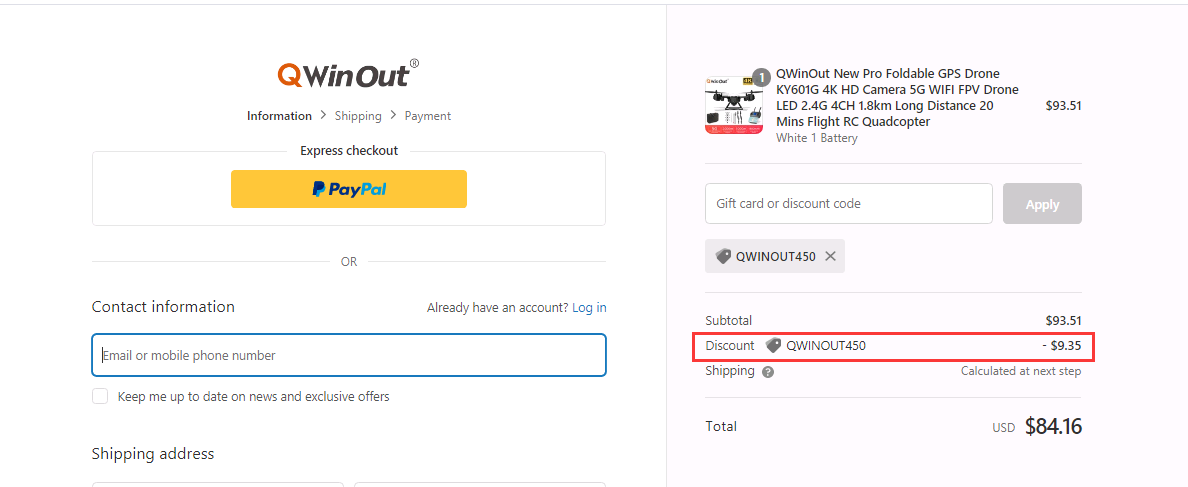Go to the Shipping breadcrumb step
Screen dimensions: 1188x487
tap(358, 116)
